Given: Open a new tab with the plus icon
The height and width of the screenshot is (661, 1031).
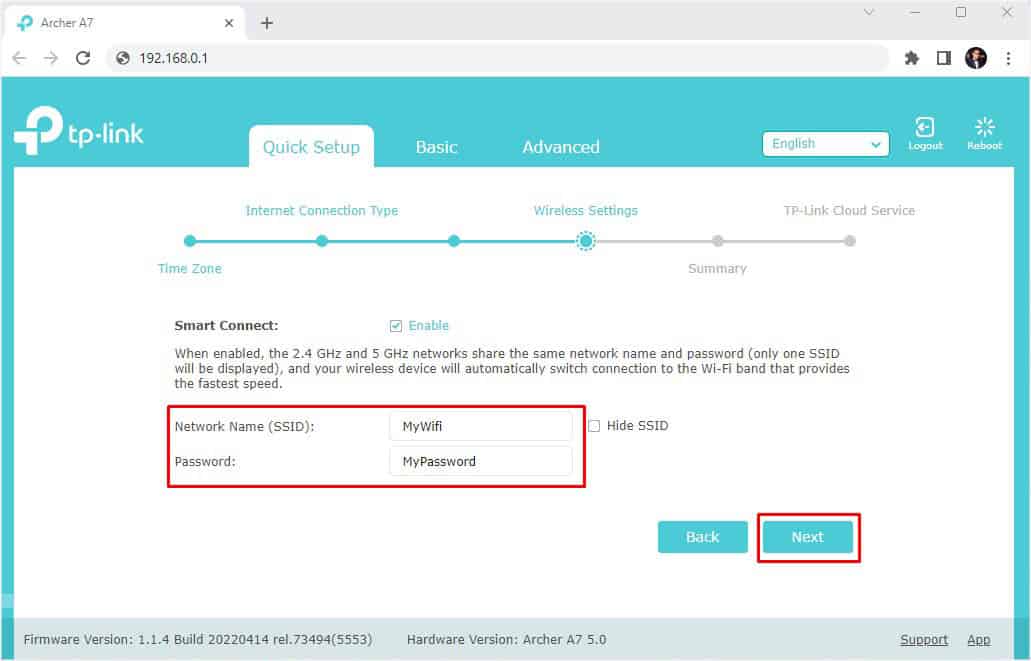Looking at the screenshot, I should [266, 23].
